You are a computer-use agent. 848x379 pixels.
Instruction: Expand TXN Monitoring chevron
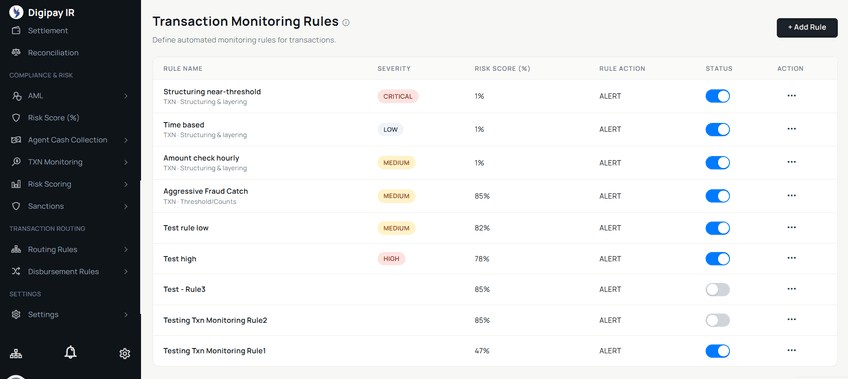(x=125, y=162)
